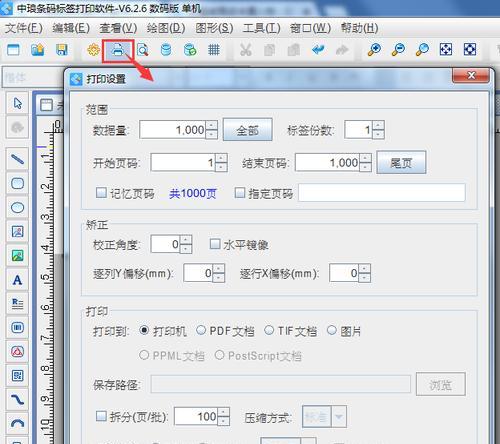Increase the 数据量 spinner value
Screen dimensions: 500x444
tap(211, 125)
